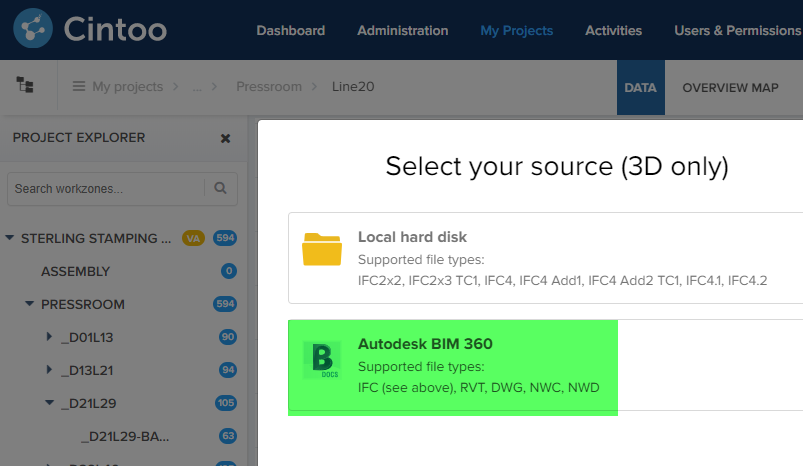Click the Pressroom breadcrumb link

[x=269, y=87]
